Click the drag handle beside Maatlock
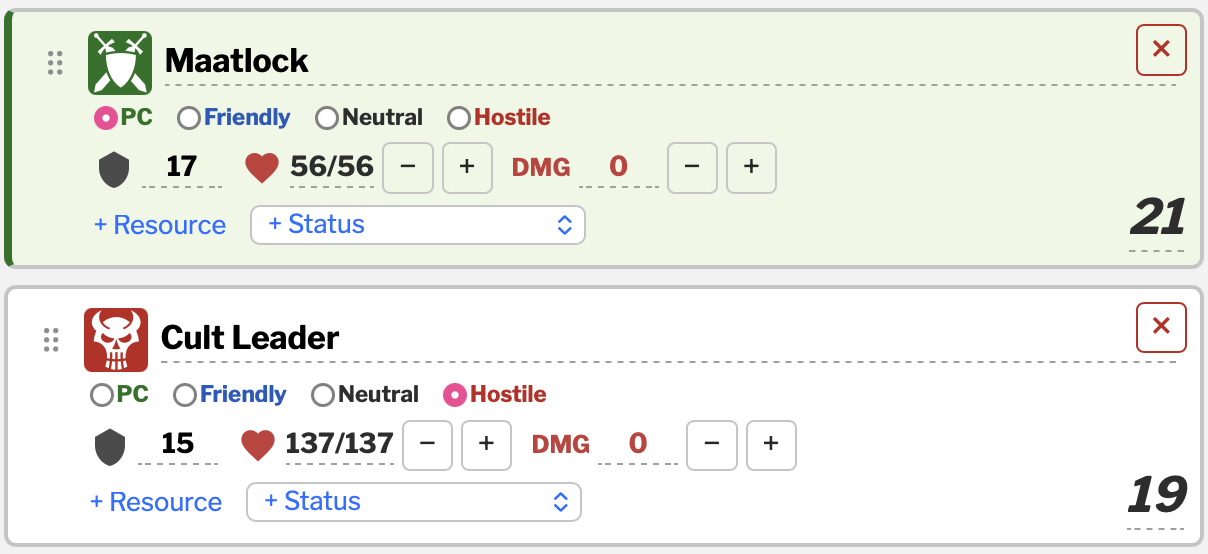 click(x=55, y=63)
